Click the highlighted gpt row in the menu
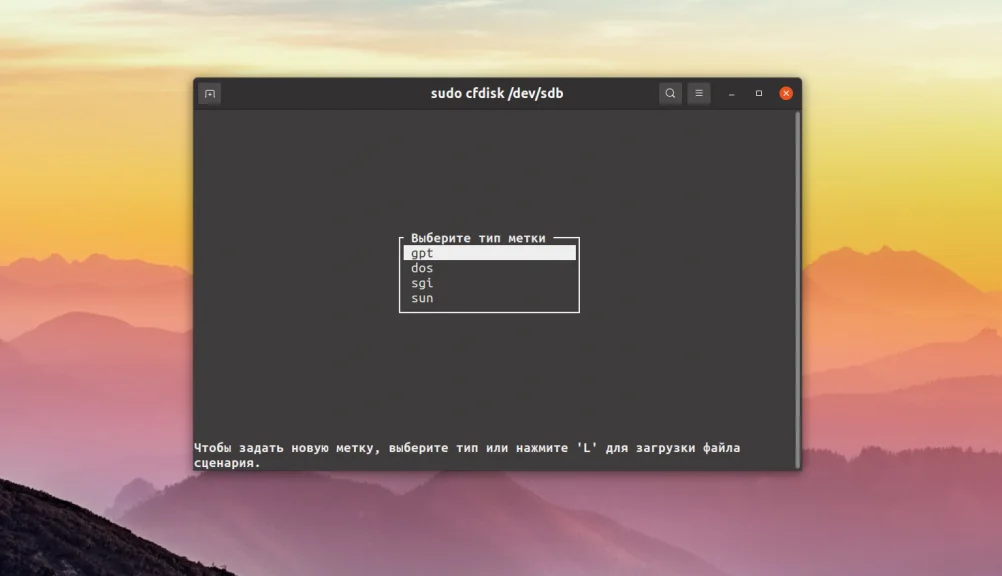 point(489,252)
